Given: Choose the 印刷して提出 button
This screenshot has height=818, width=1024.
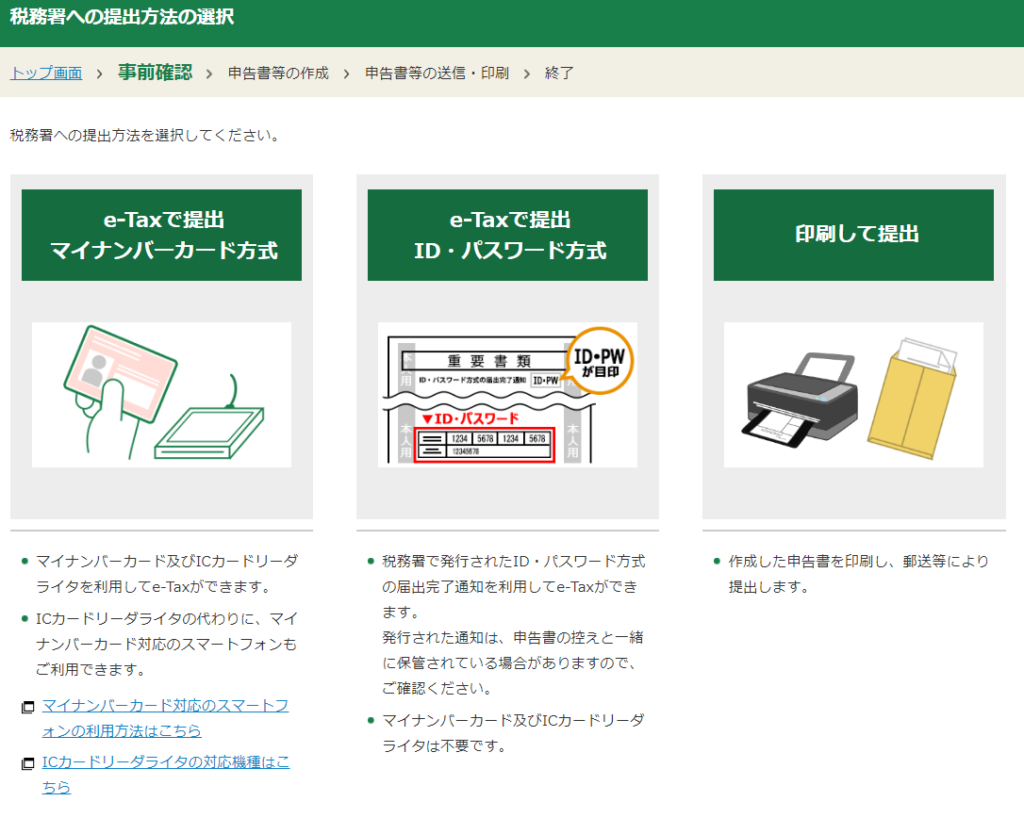Looking at the screenshot, I should 854,235.
